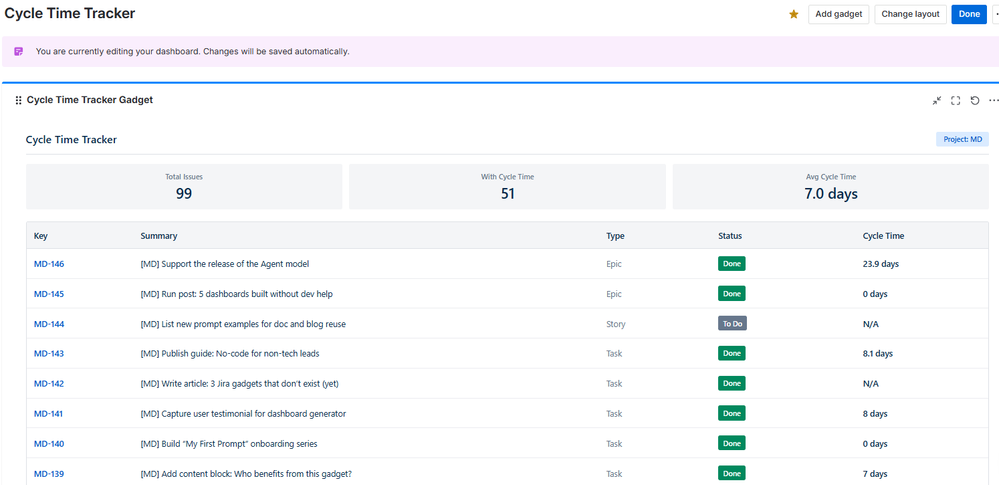999x485 pixels.
Task: Click the Change layout button
Action: click(910, 14)
